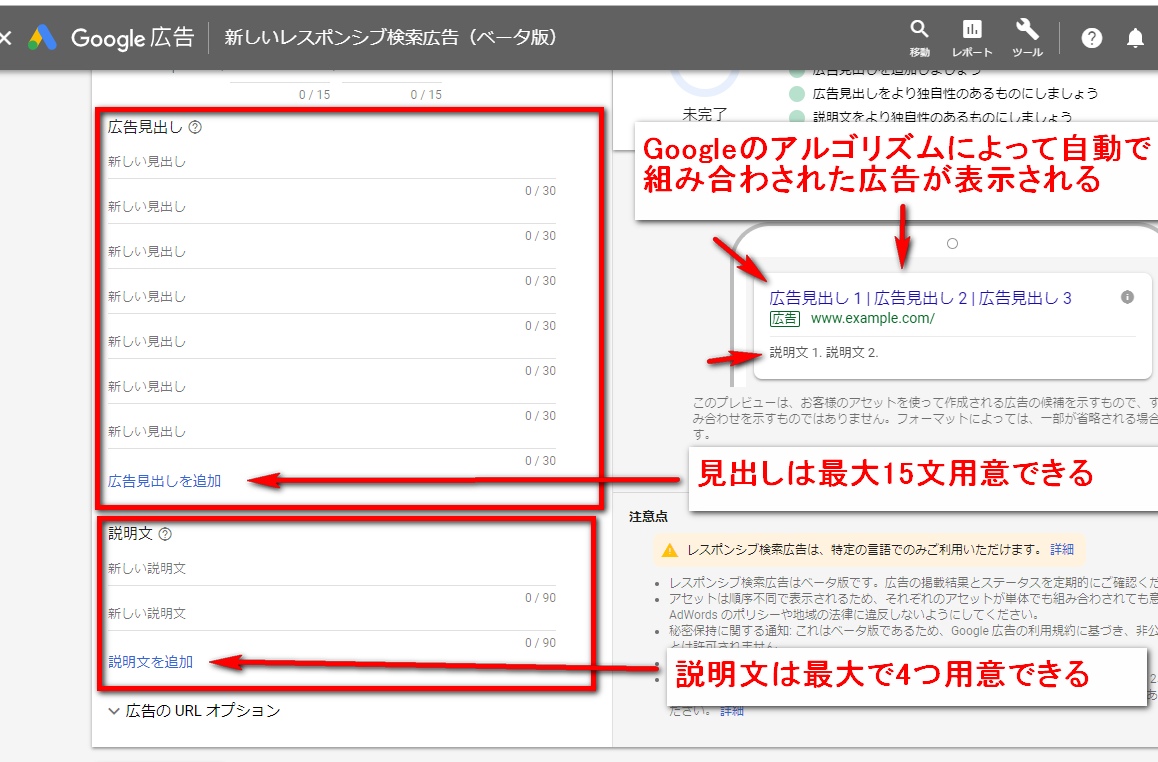Click help icon beside 広告見出し label
This screenshot has width=1158, height=762.
pos(195,127)
